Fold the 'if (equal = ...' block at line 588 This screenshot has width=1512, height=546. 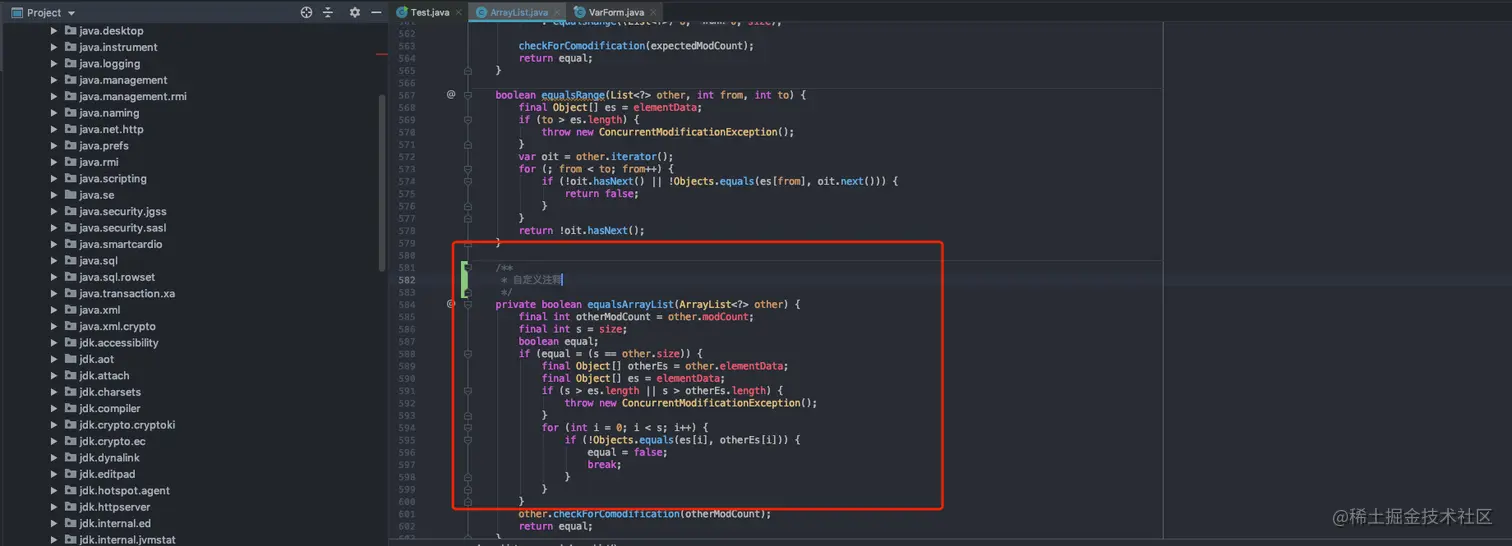pos(467,354)
